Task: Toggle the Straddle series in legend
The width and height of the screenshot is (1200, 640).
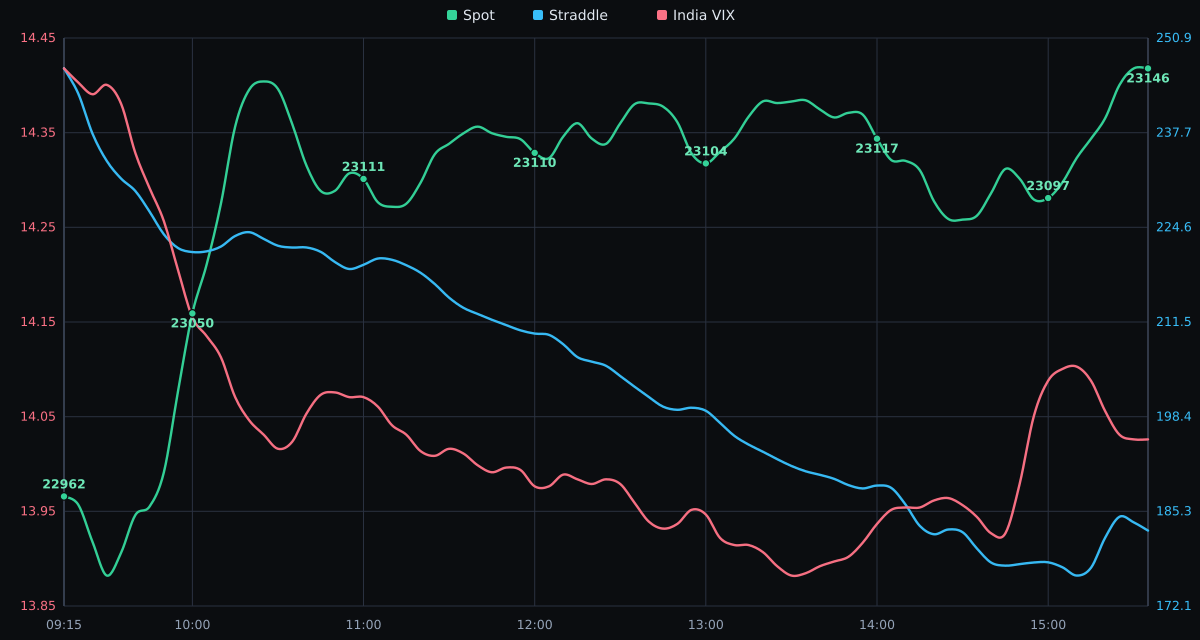Action: [570, 15]
